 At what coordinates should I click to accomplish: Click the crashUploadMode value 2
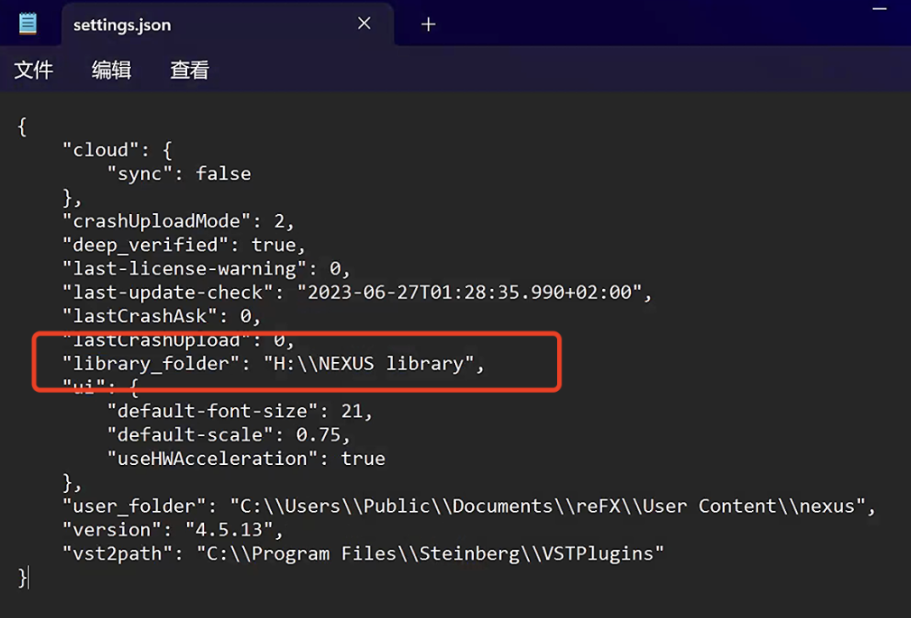(x=280, y=221)
